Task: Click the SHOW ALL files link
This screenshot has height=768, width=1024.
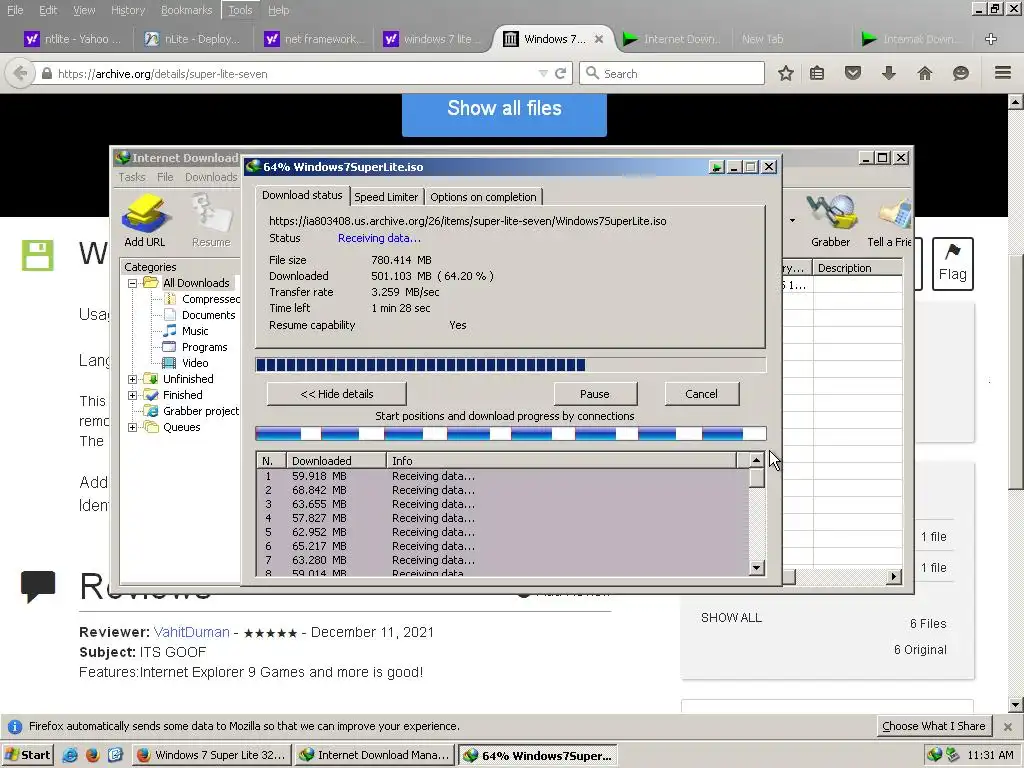Action: [731, 617]
